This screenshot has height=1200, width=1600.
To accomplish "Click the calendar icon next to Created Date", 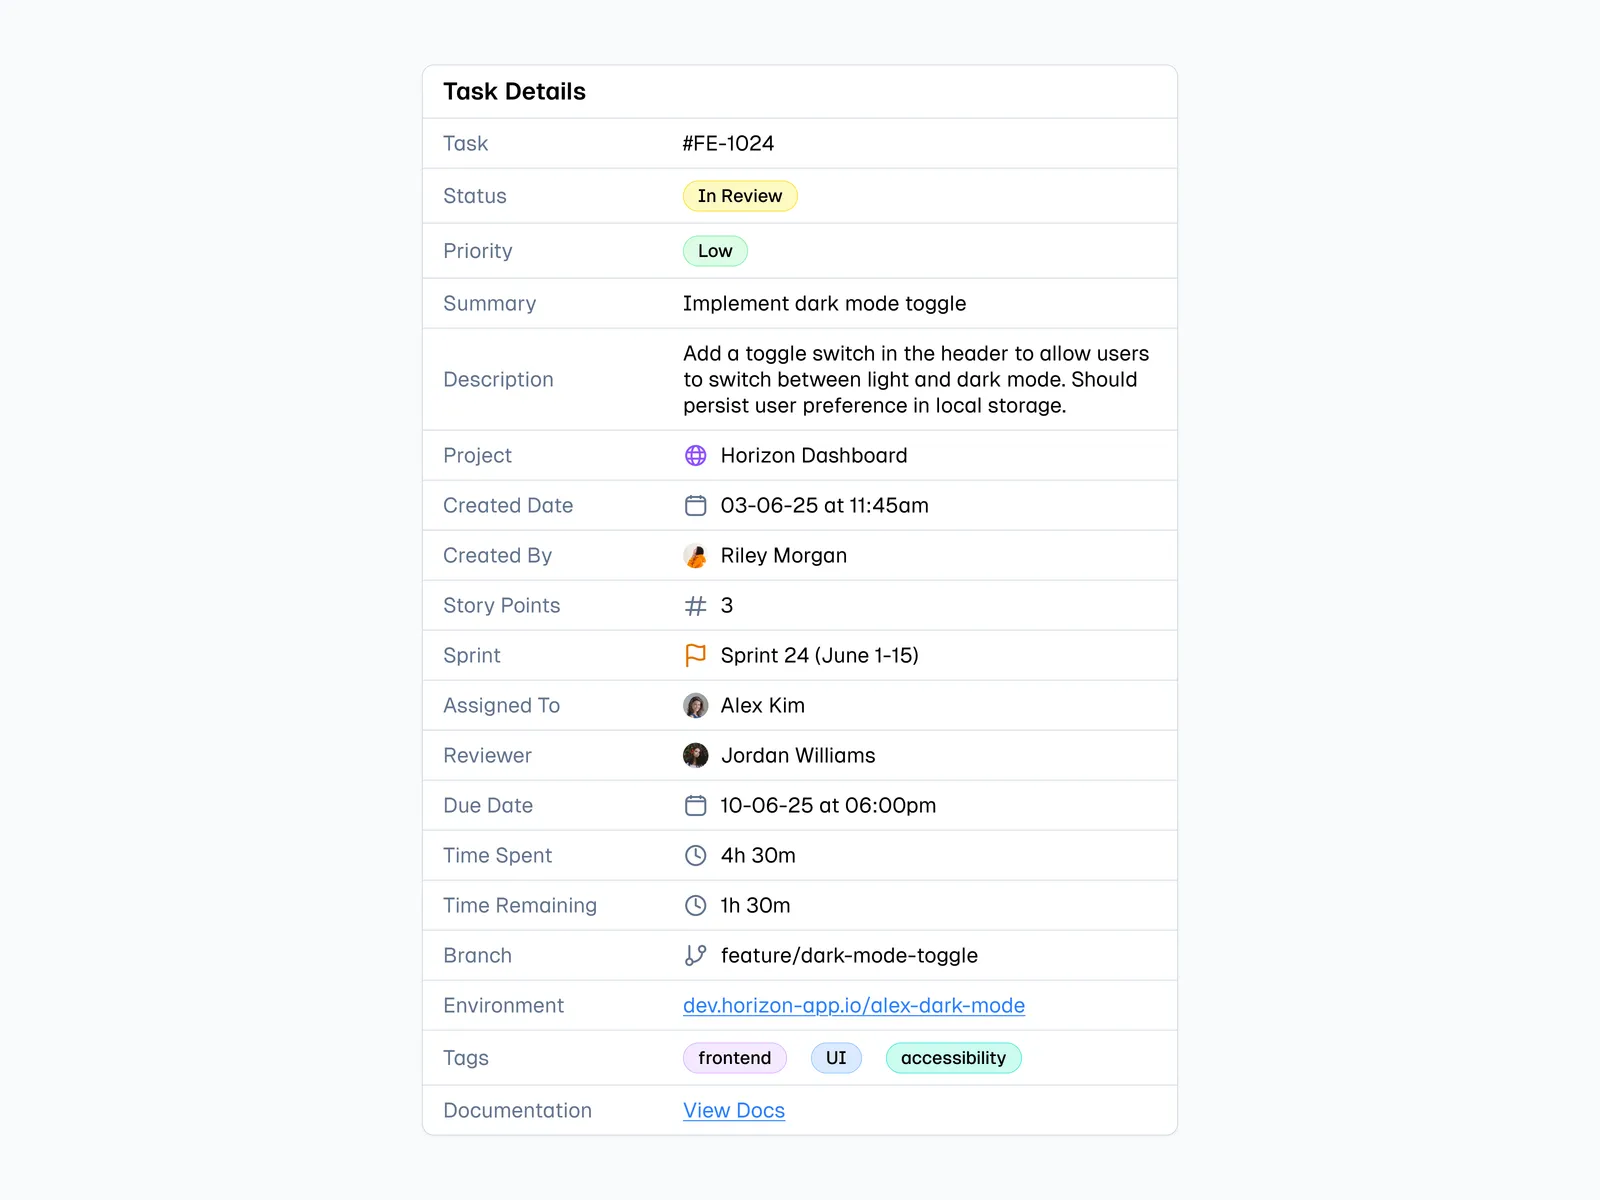I will (695, 506).
